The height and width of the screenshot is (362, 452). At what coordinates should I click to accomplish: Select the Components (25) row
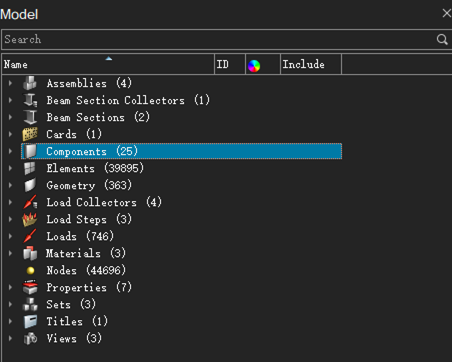[x=181, y=151]
